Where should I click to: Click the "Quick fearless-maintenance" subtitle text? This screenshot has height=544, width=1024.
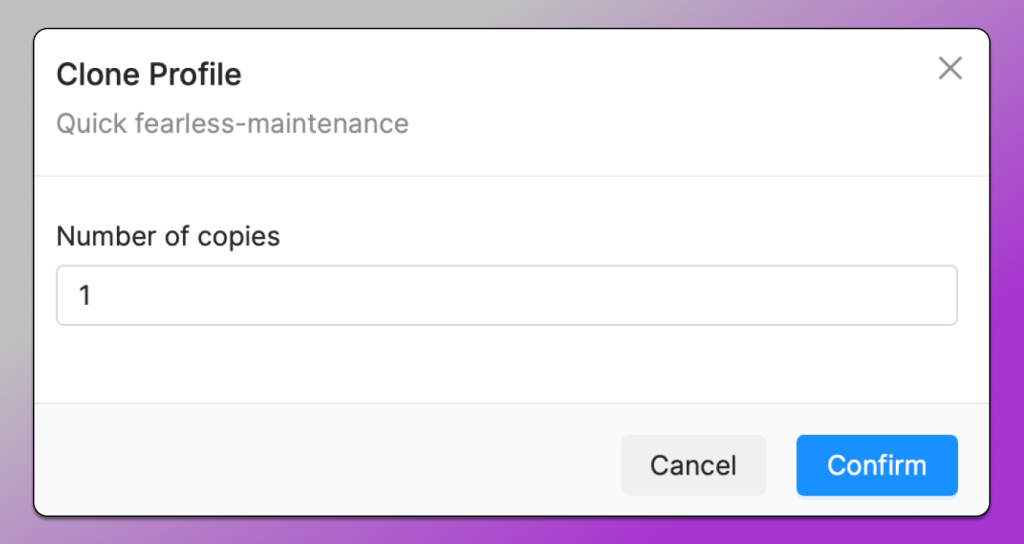pos(232,124)
